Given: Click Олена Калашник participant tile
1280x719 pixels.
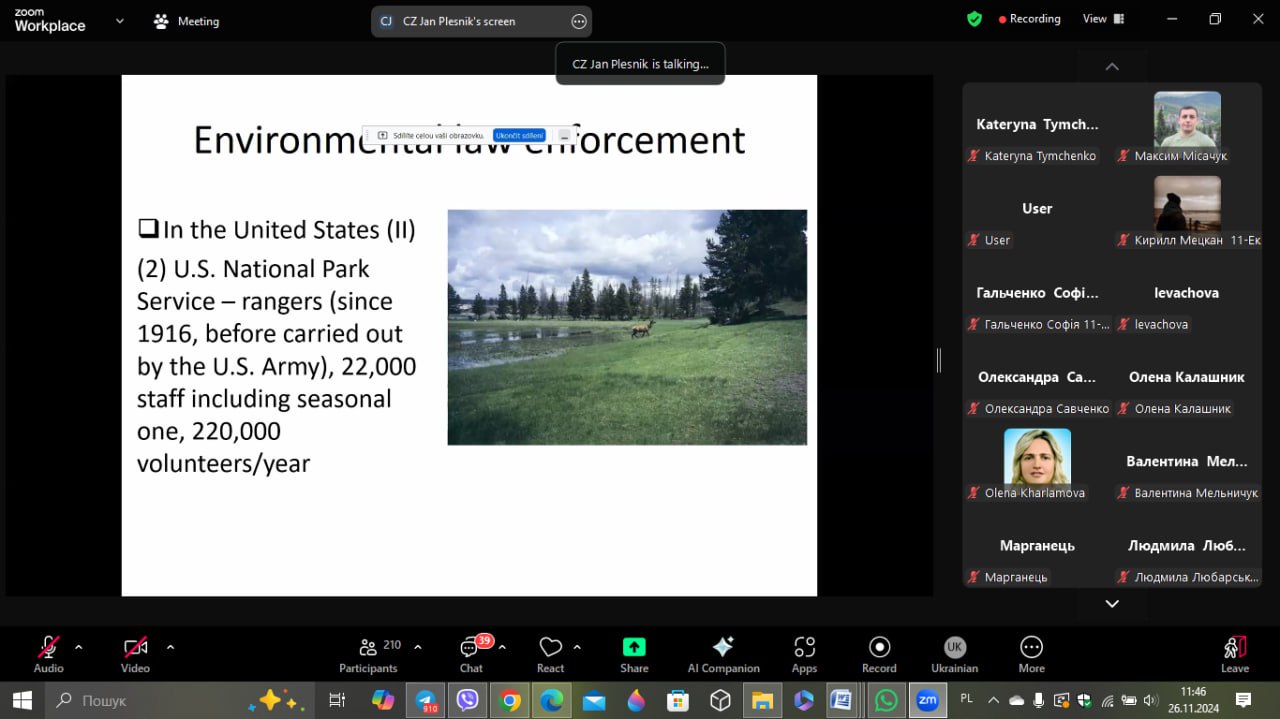Looking at the screenshot, I should 1187,380.
